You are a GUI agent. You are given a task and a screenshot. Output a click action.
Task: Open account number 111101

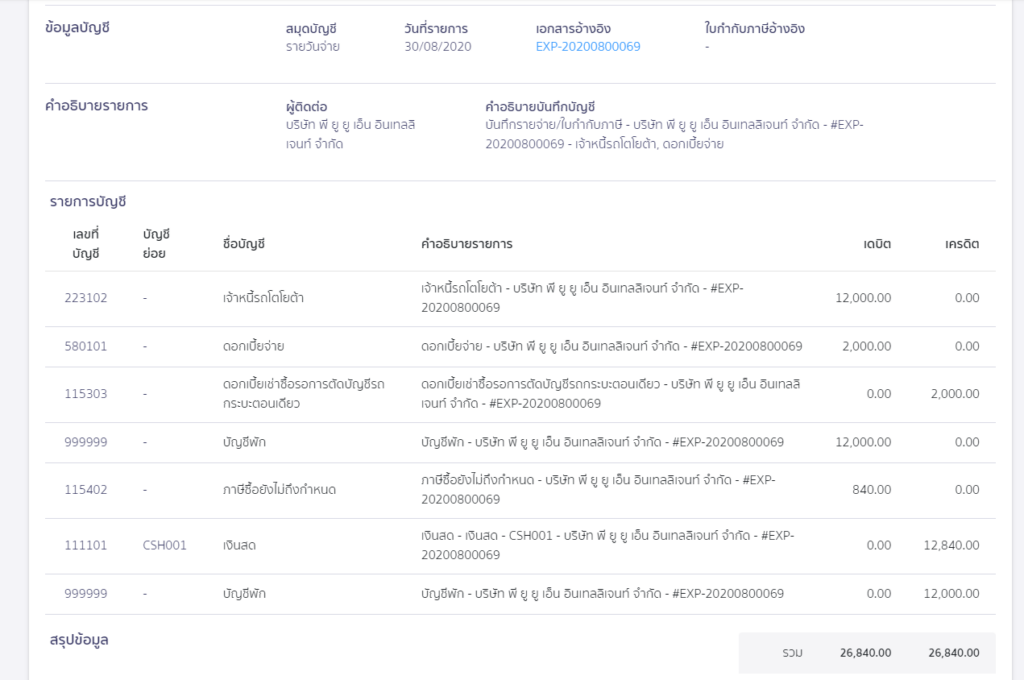86,545
